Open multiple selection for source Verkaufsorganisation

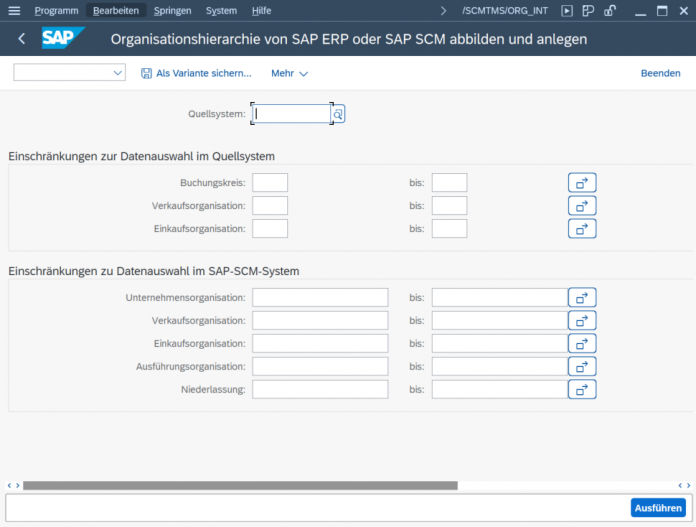tap(582, 206)
